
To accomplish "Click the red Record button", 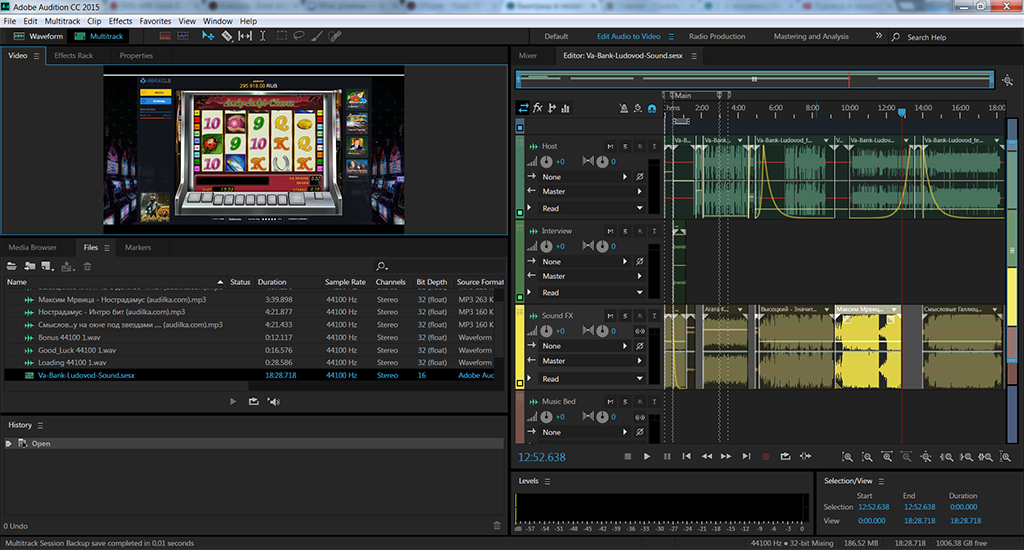I will 765,457.
